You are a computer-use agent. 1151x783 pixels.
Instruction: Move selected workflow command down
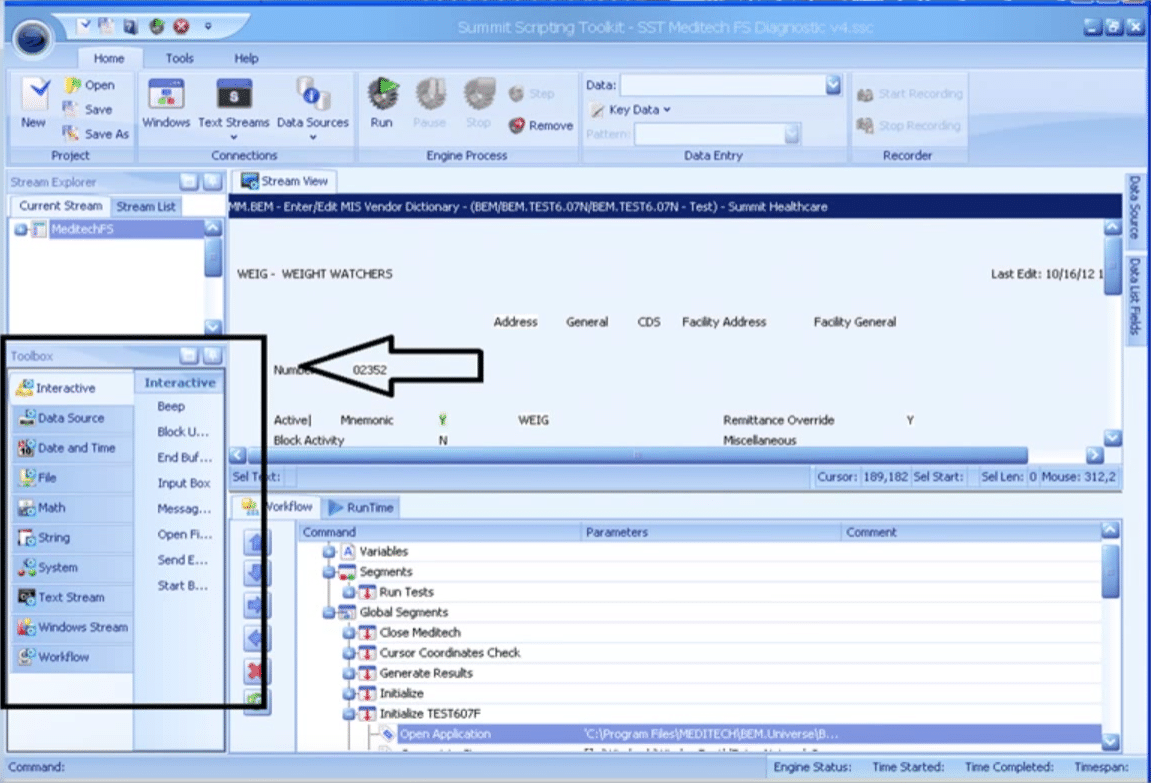256,574
